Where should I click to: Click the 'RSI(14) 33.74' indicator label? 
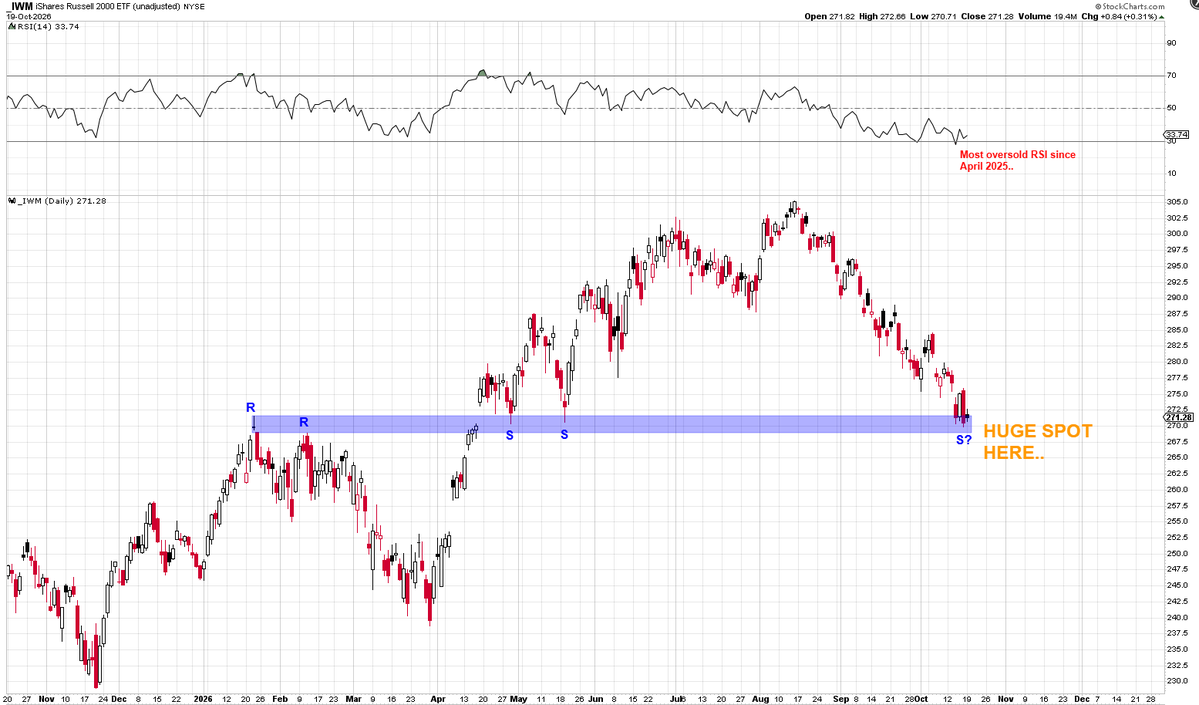pyautogui.click(x=47, y=27)
